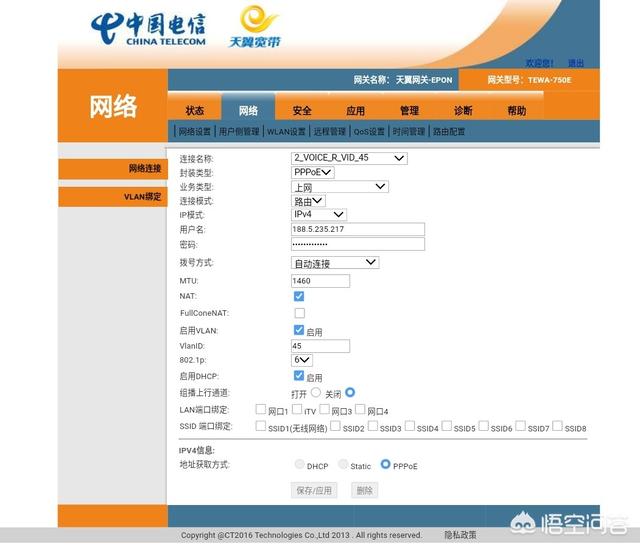Select the 网络 tab

tap(248, 111)
